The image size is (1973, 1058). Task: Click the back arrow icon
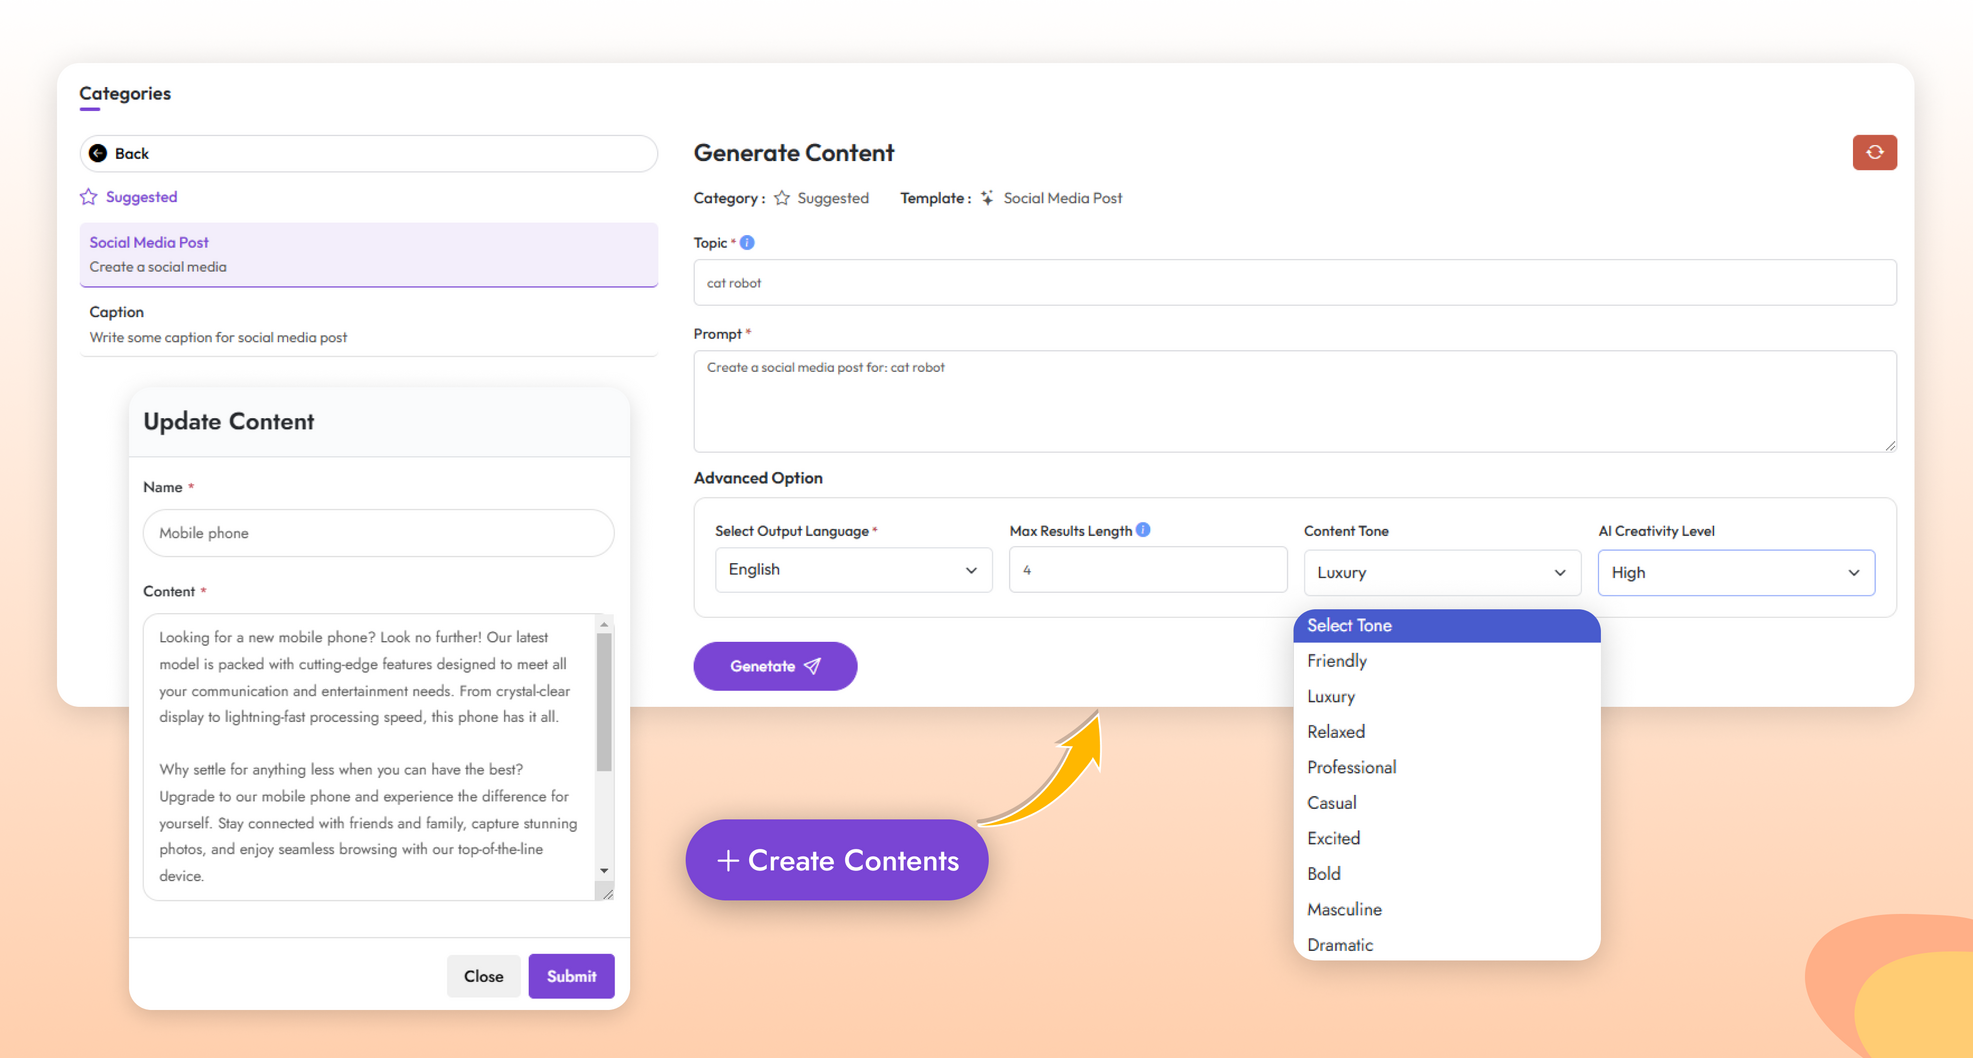[98, 153]
